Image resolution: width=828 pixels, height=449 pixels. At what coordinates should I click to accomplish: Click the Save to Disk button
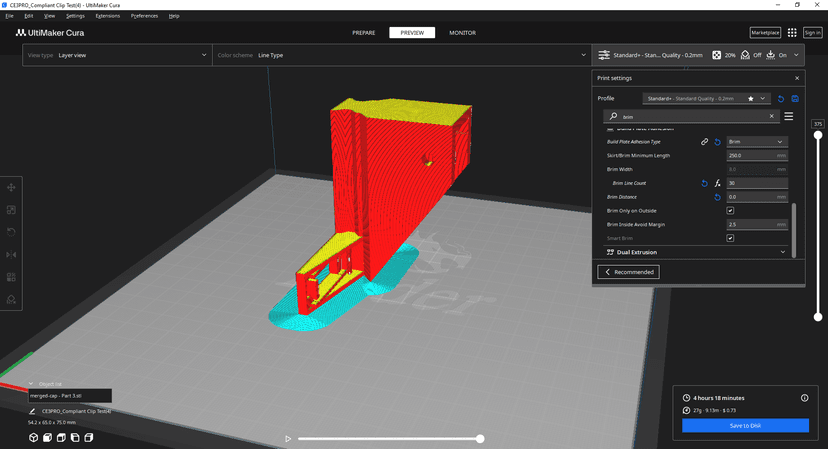tap(745, 426)
